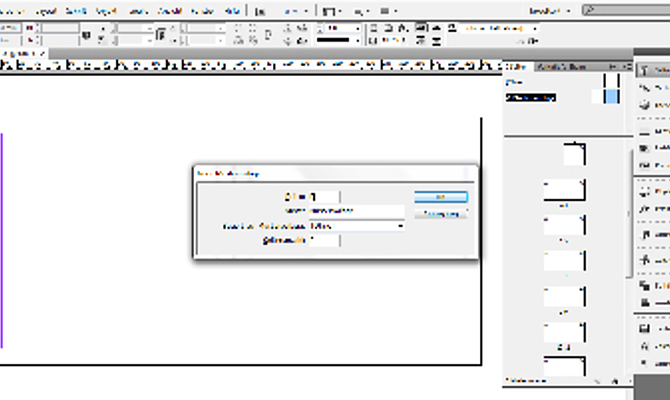The height and width of the screenshot is (400, 670).
Task: Click the Prefix input field
Action: [x=326, y=196]
